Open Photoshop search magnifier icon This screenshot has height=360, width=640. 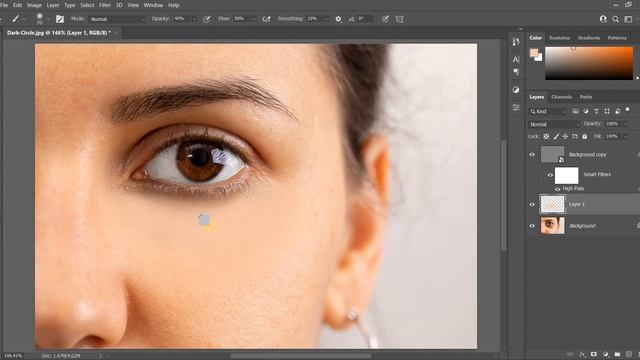[616, 19]
